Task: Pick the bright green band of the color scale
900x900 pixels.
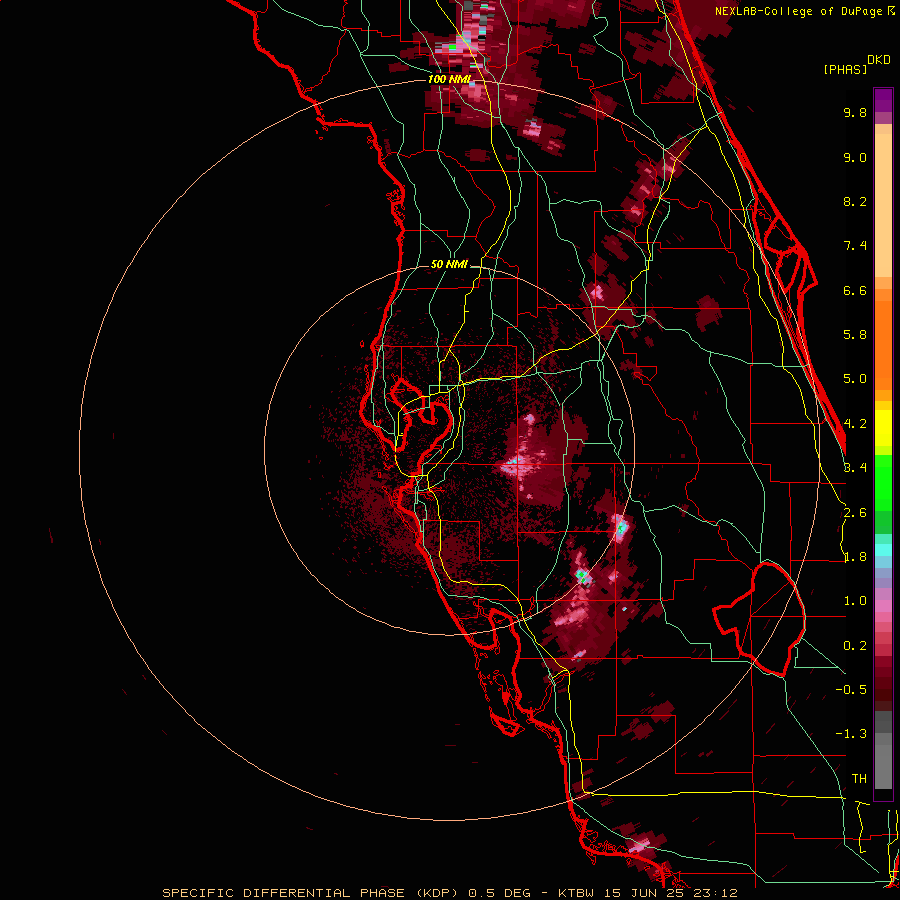Action: 883,482
